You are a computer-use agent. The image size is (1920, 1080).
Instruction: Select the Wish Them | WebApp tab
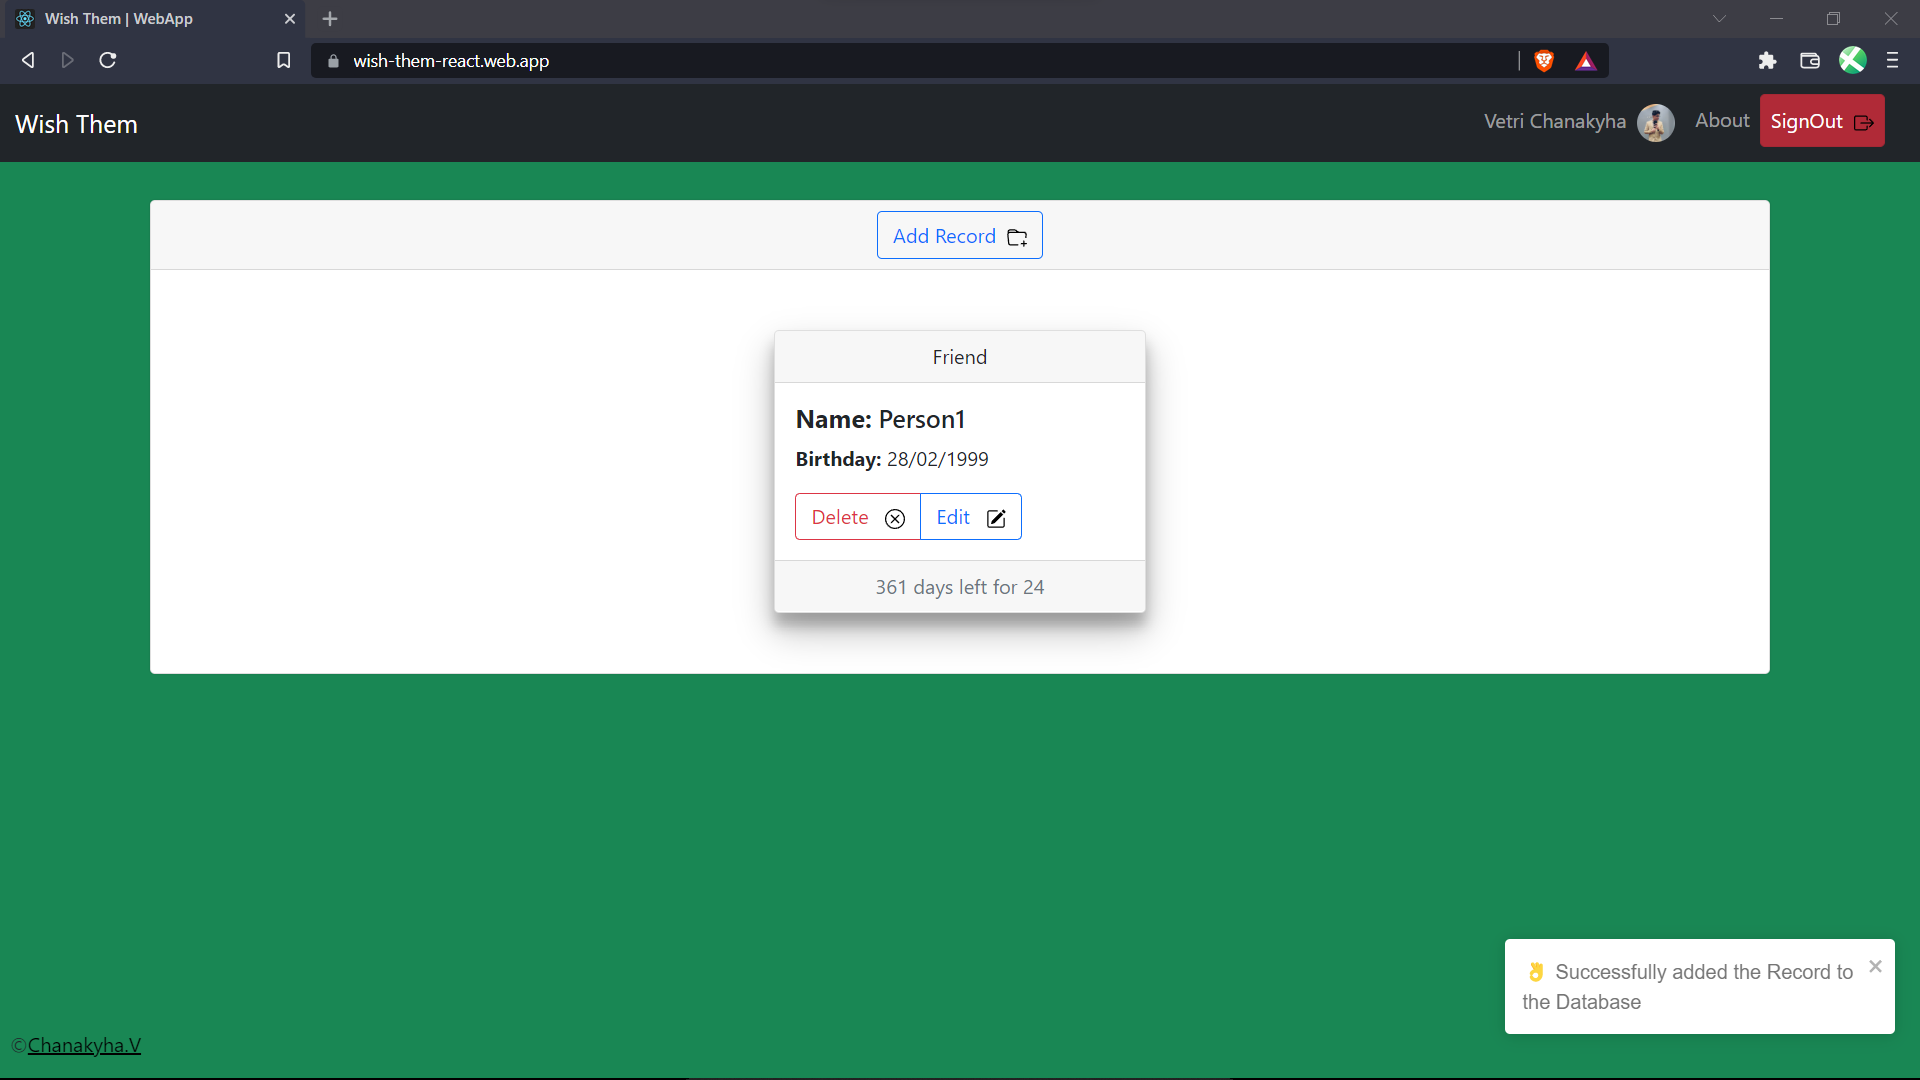pos(157,19)
